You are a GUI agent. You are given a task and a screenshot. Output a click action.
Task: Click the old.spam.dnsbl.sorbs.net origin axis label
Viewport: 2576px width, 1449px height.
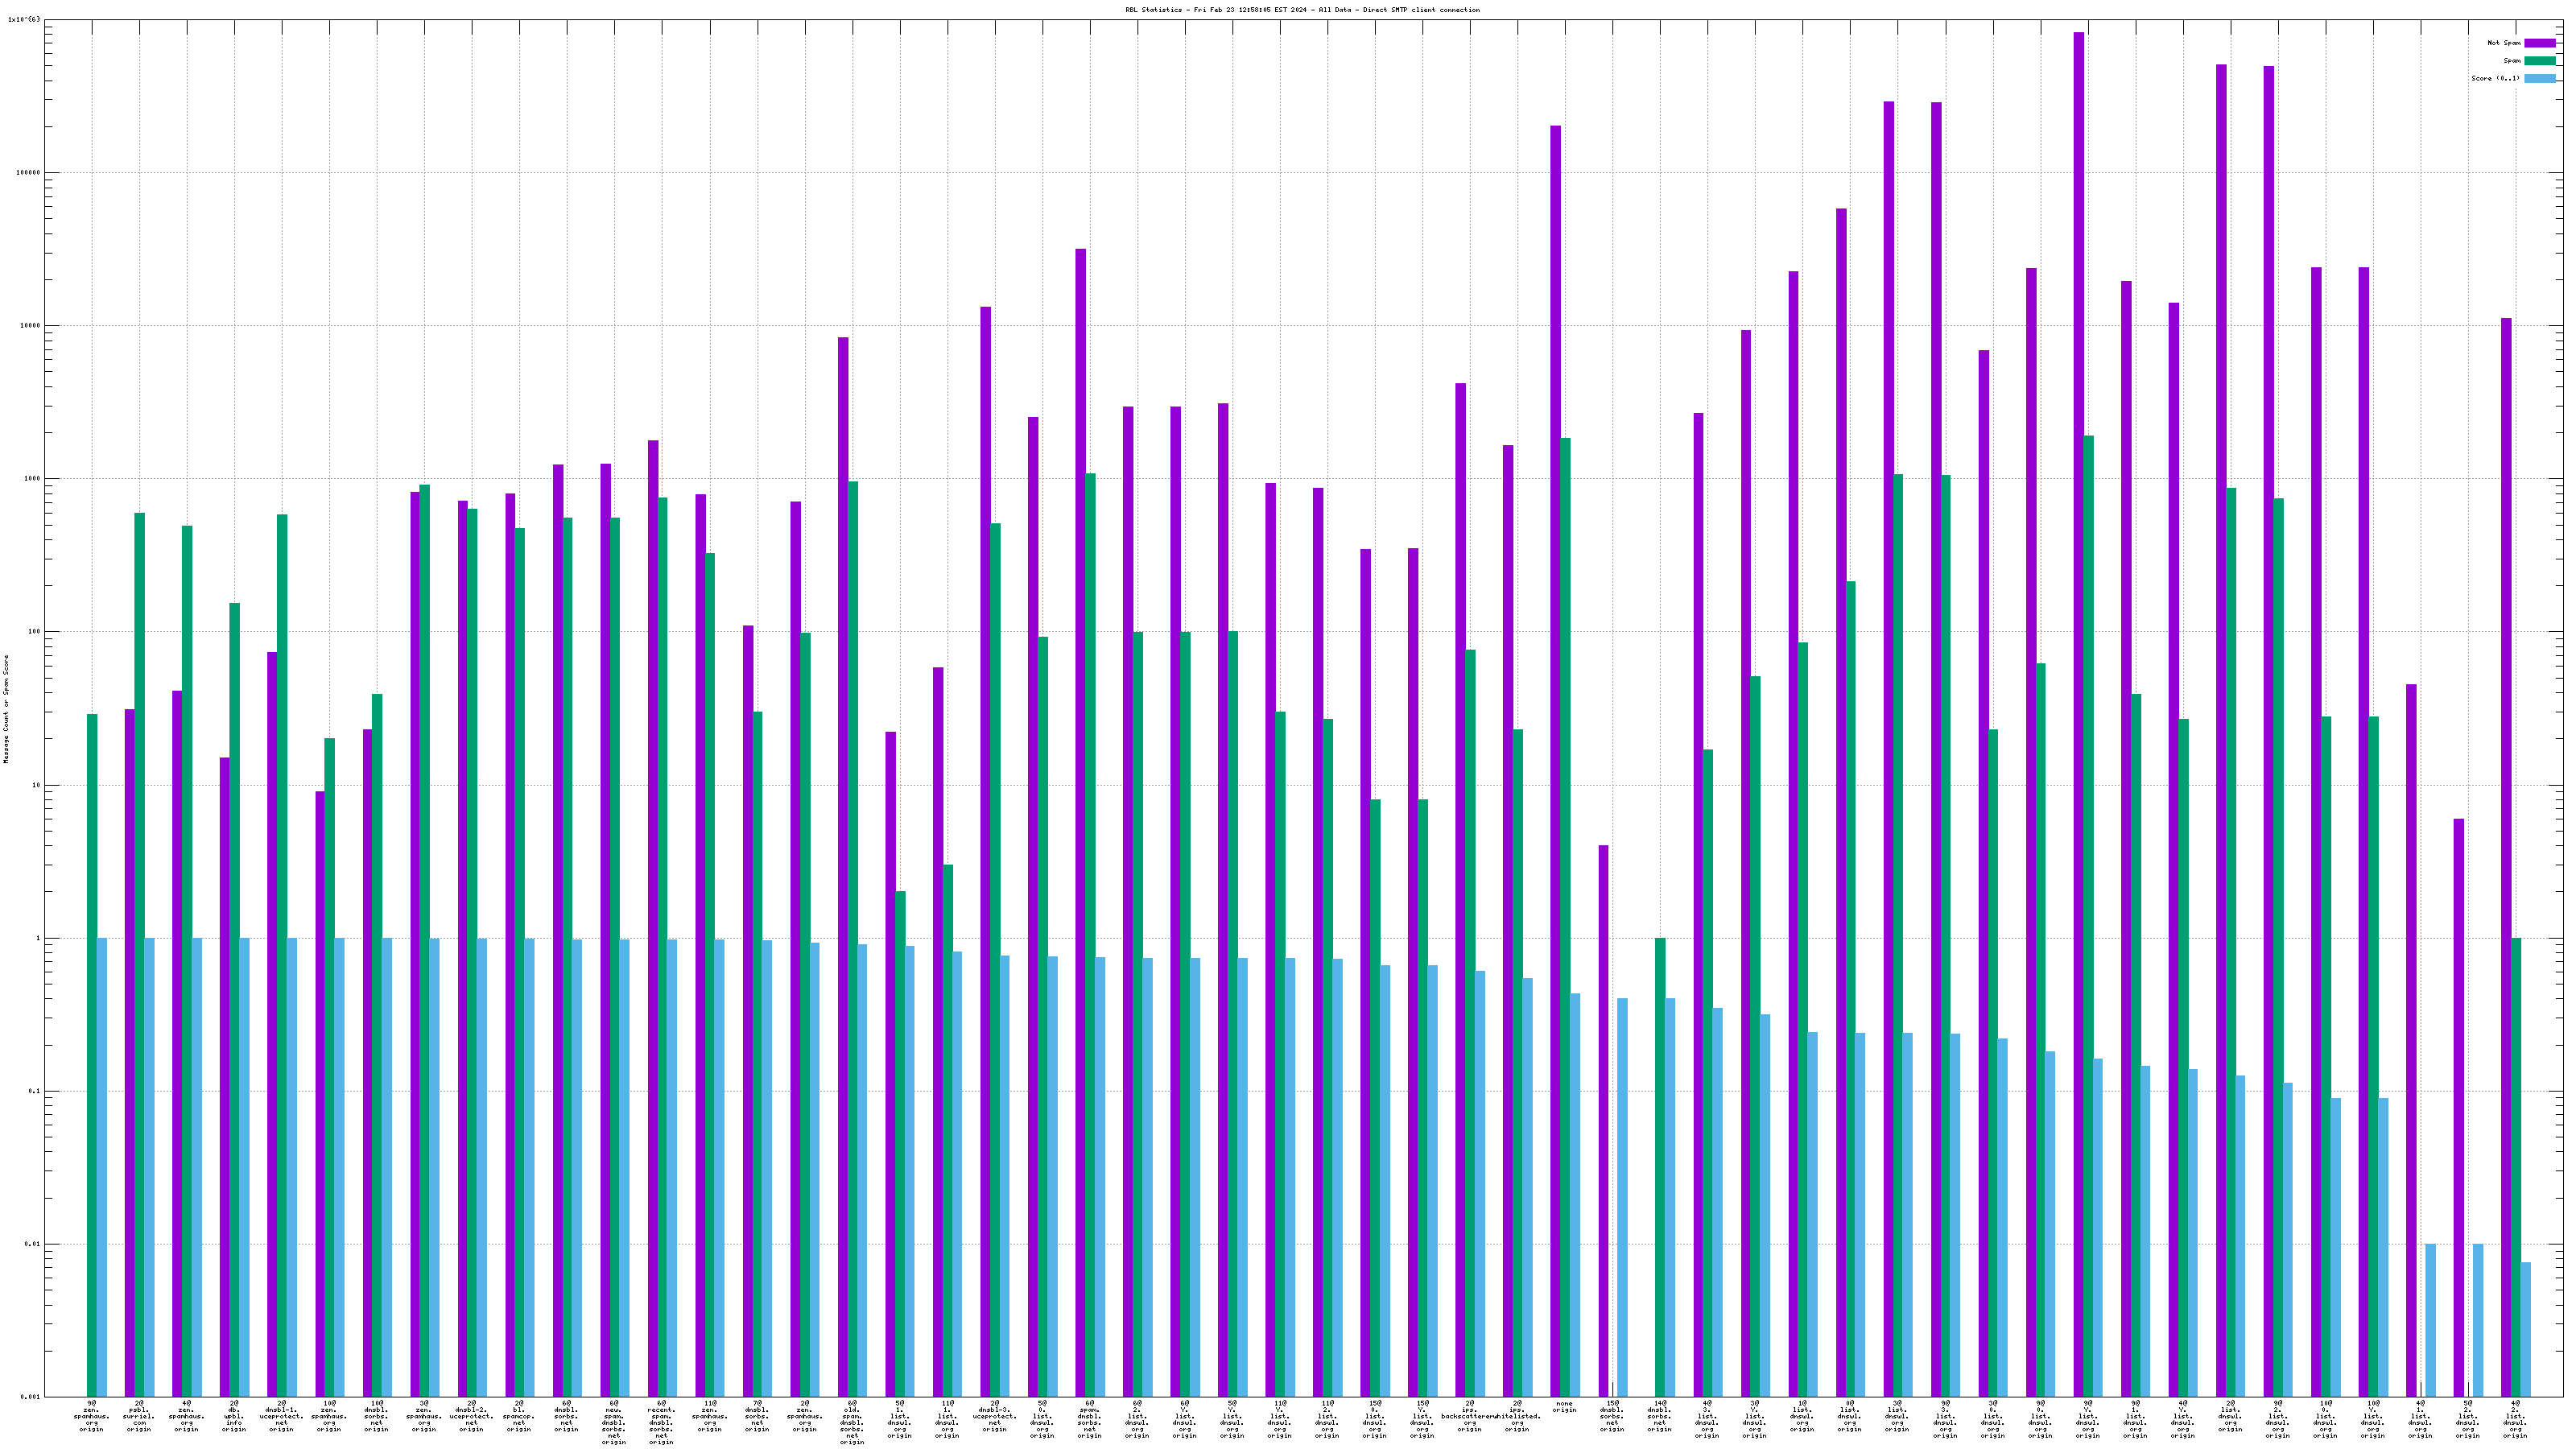(852, 1423)
